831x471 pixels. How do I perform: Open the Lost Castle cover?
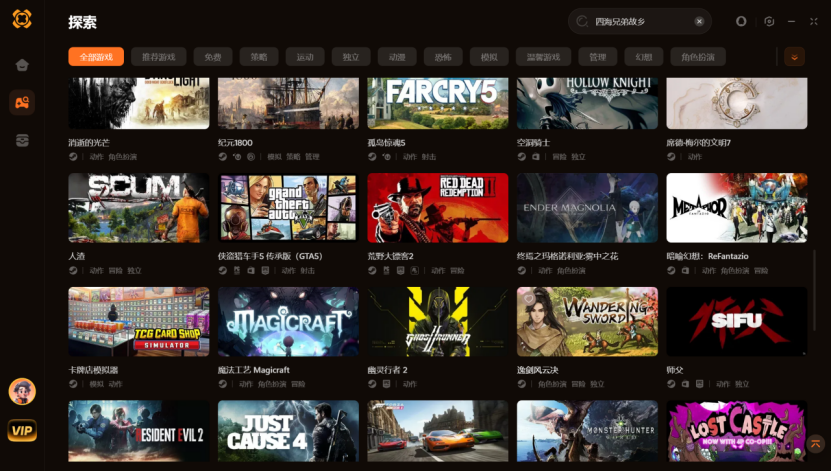click(737, 431)
